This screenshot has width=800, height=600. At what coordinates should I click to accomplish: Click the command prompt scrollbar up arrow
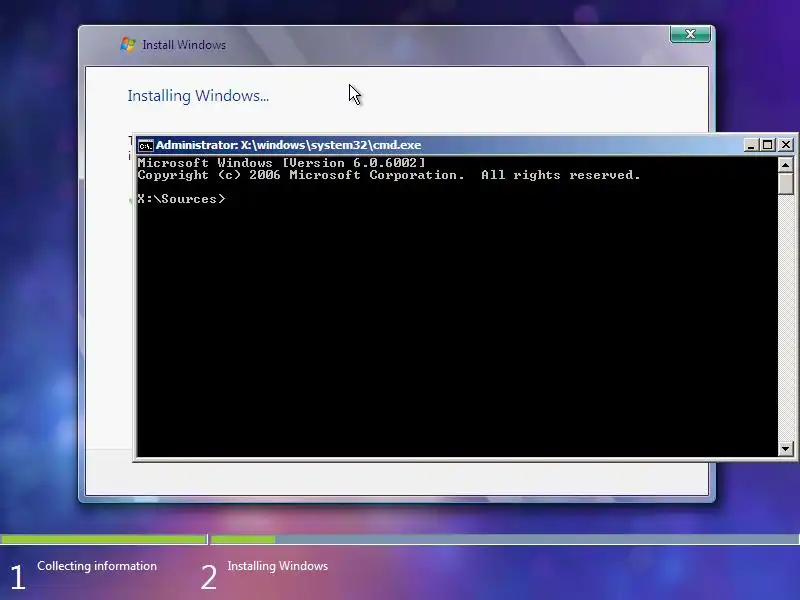click(786, 165)
